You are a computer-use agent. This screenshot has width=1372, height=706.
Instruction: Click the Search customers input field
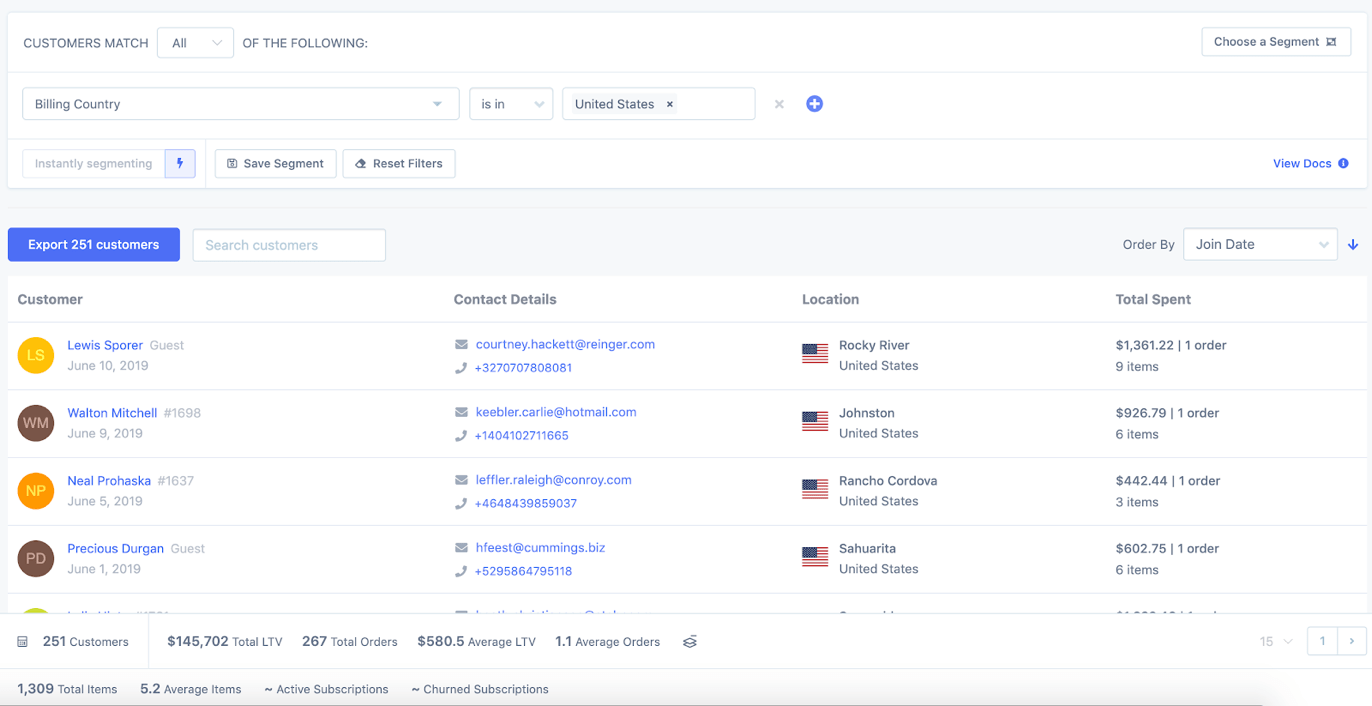point(288,244)
